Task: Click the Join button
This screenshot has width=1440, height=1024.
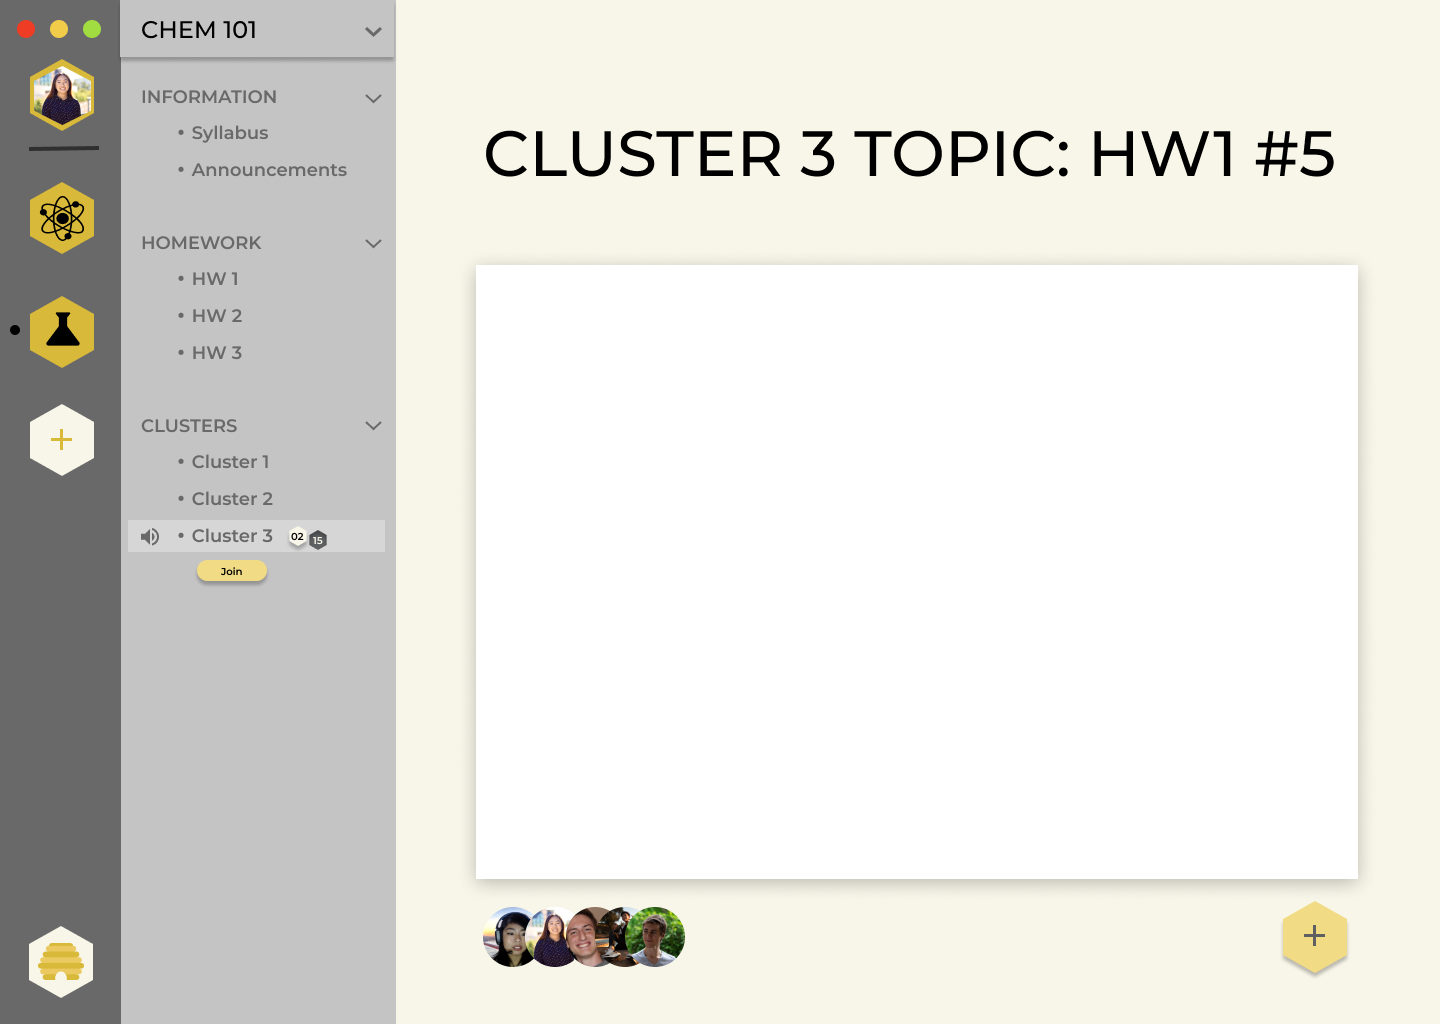Action: coord(232,571)
